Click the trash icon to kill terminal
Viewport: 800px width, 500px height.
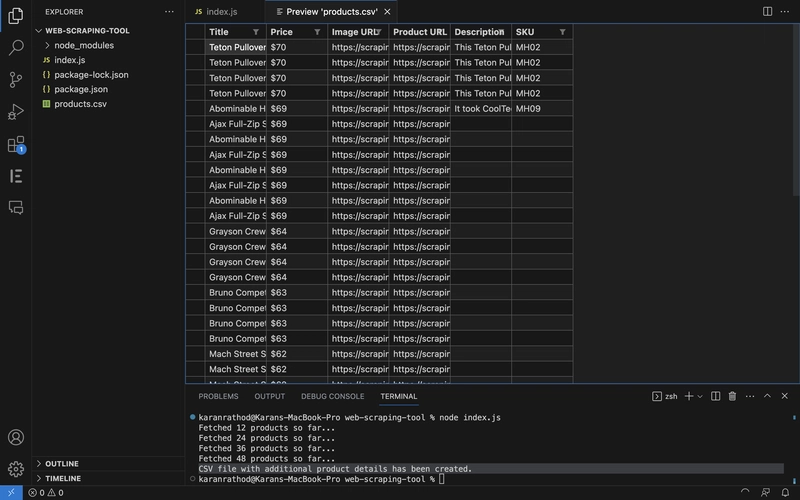click(732, 396)
